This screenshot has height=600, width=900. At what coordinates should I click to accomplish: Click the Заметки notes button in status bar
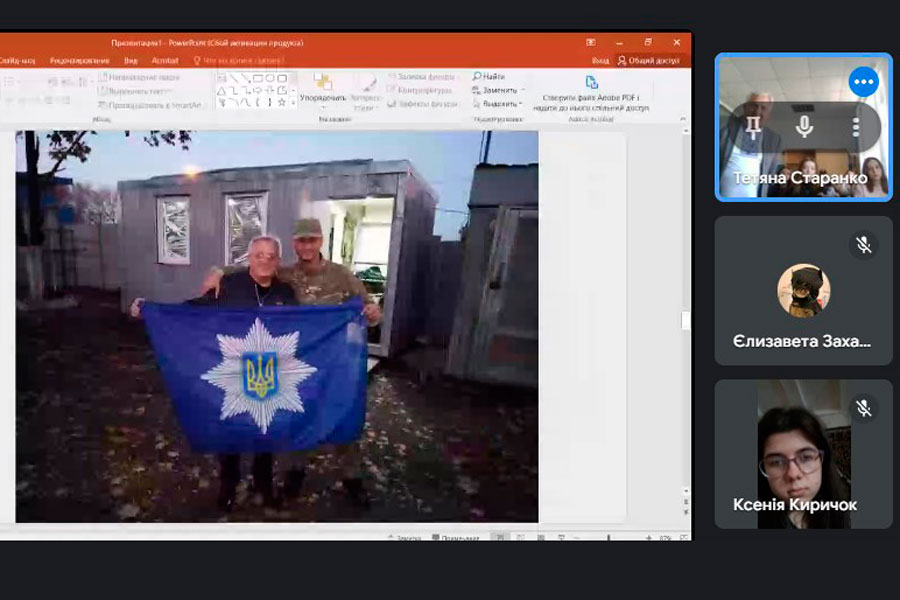(x=406, y=538)
